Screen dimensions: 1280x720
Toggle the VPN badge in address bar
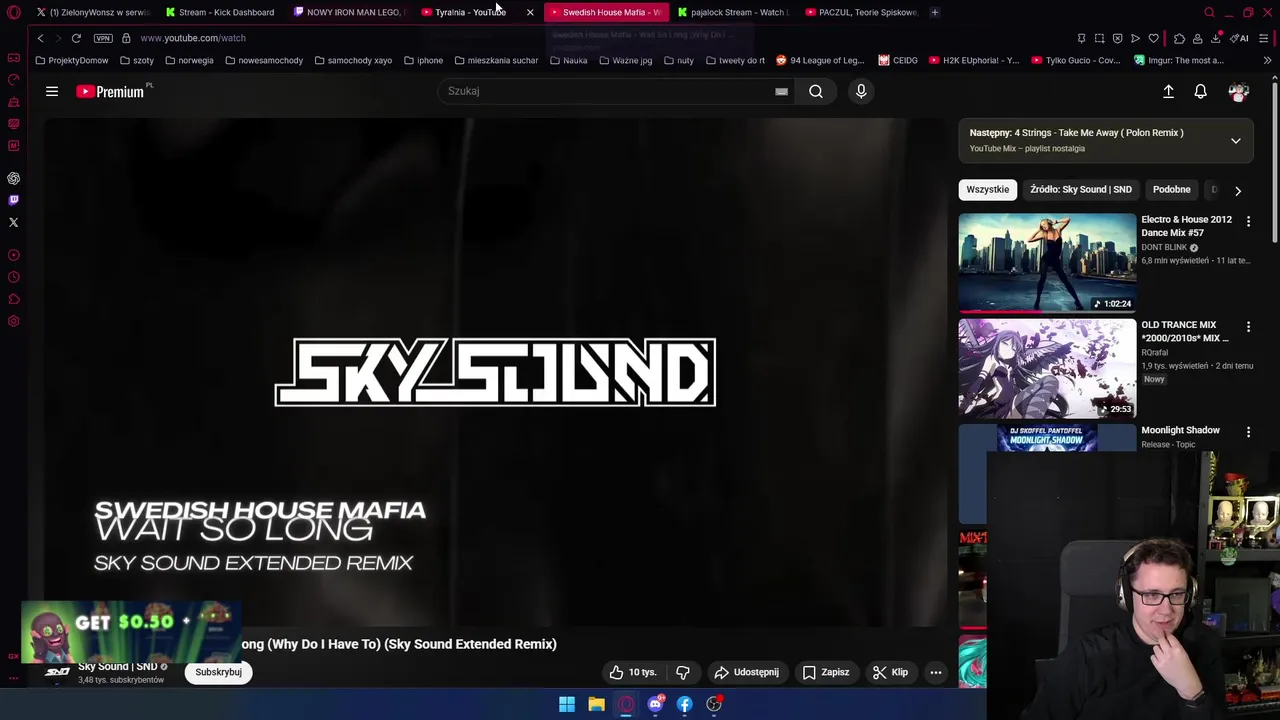point(103,38)
